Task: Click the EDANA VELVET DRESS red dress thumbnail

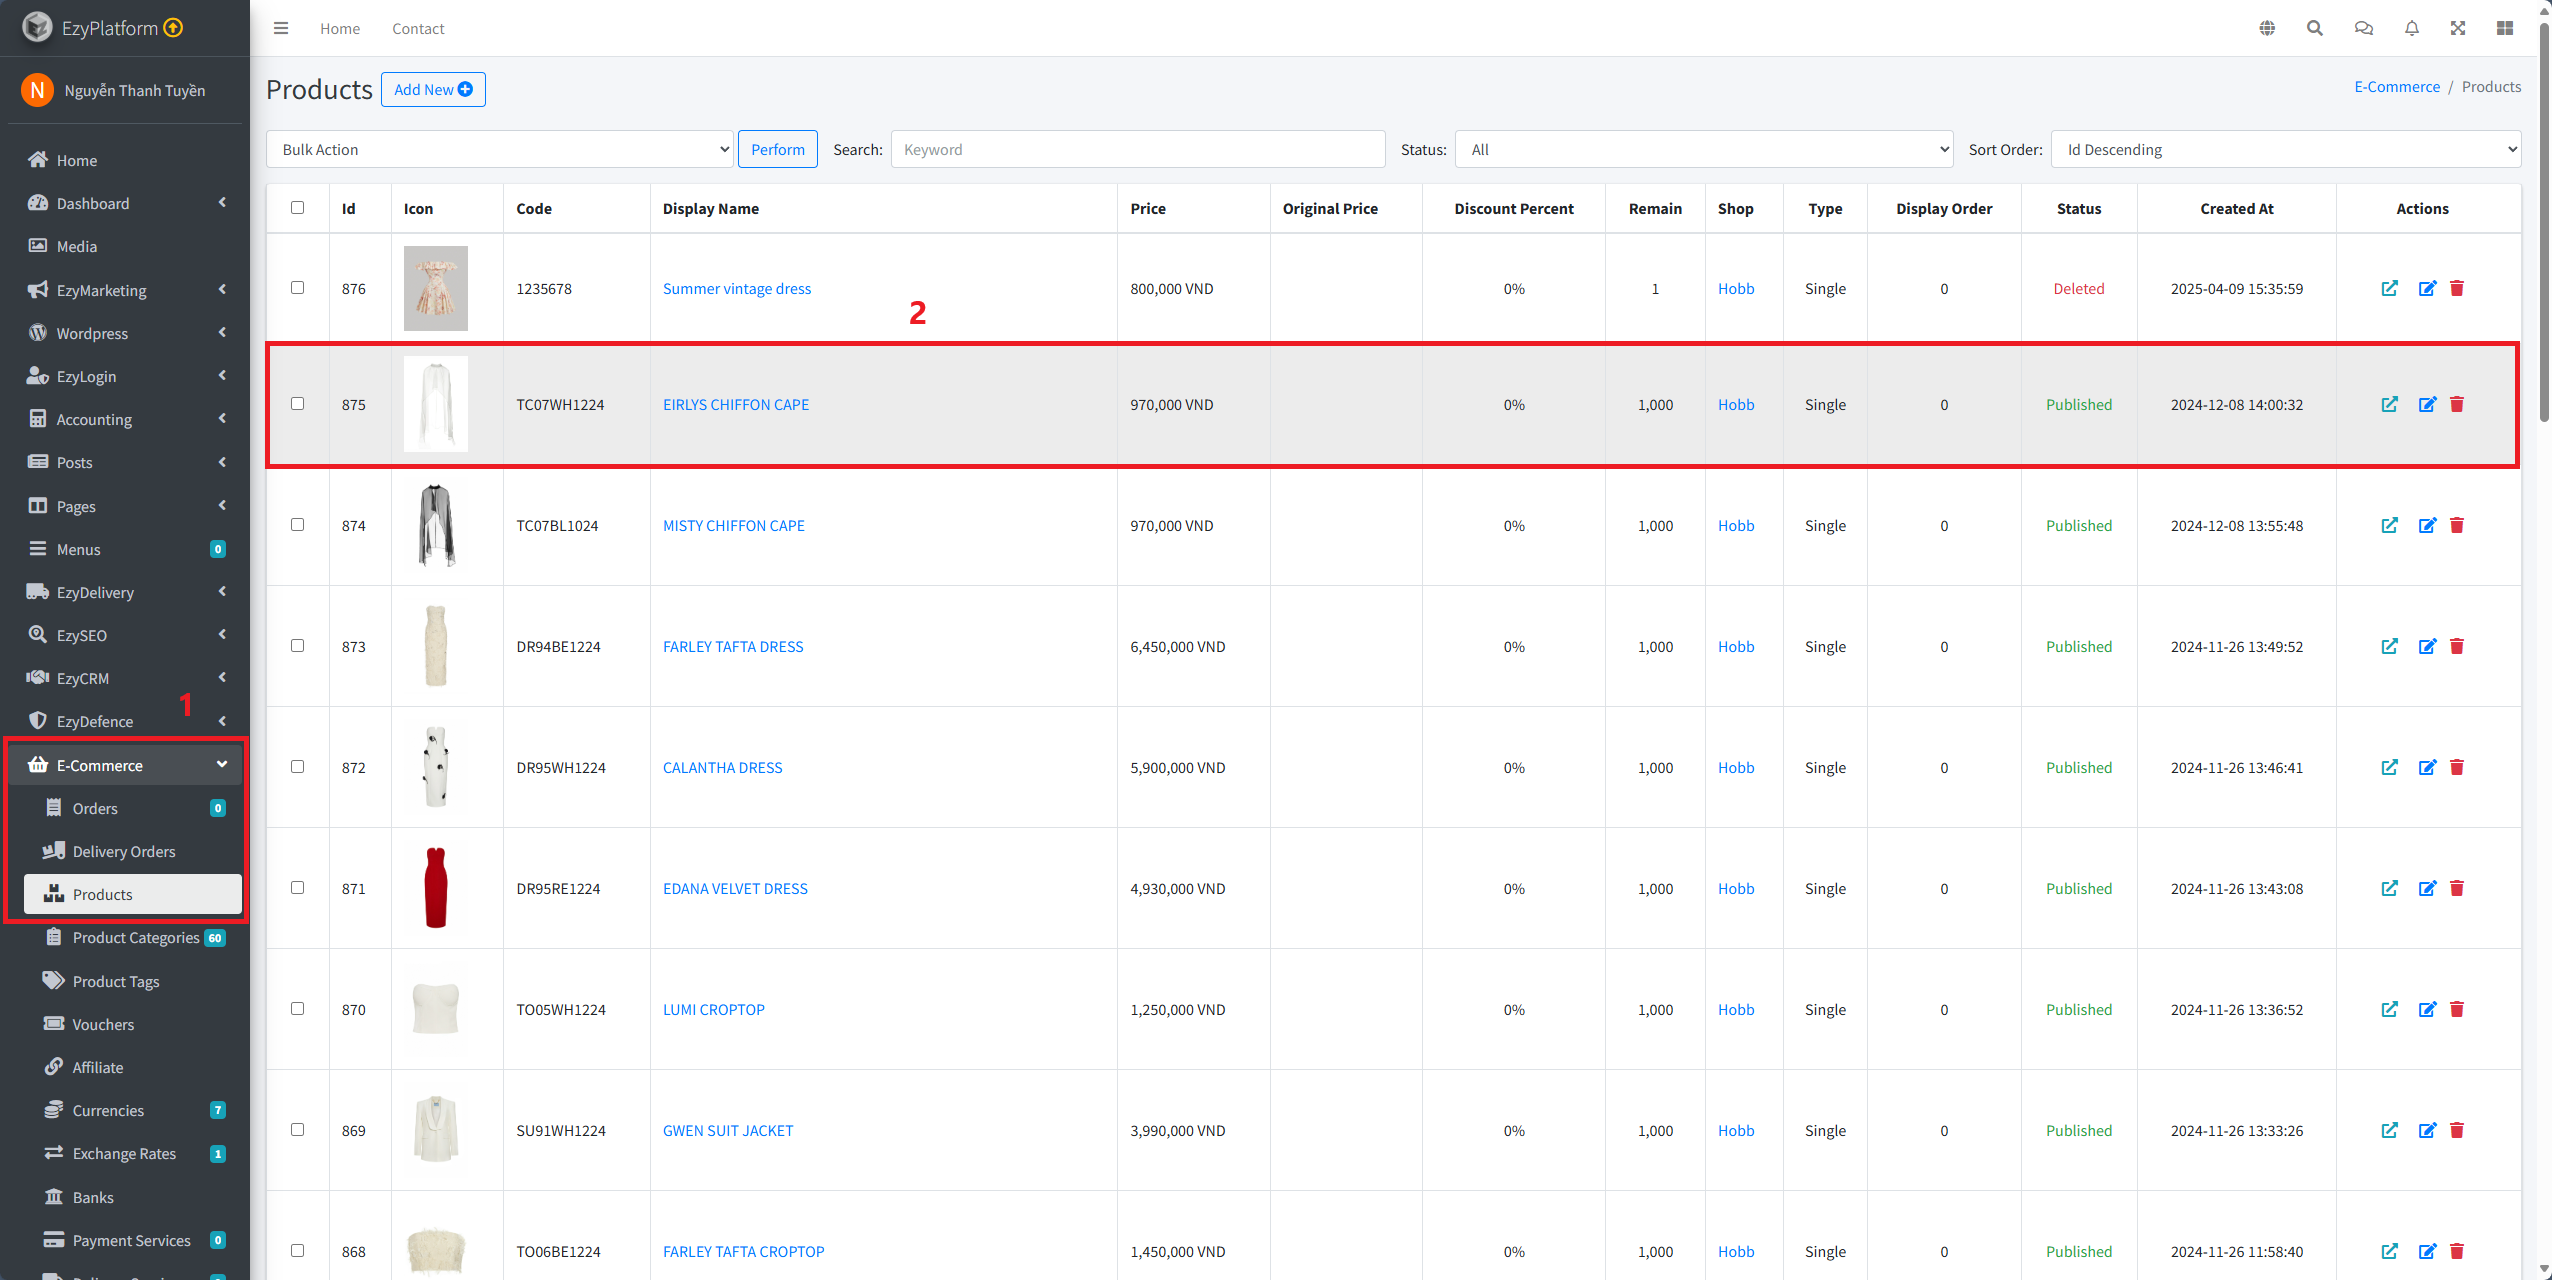Action: (x=436, y=888)
